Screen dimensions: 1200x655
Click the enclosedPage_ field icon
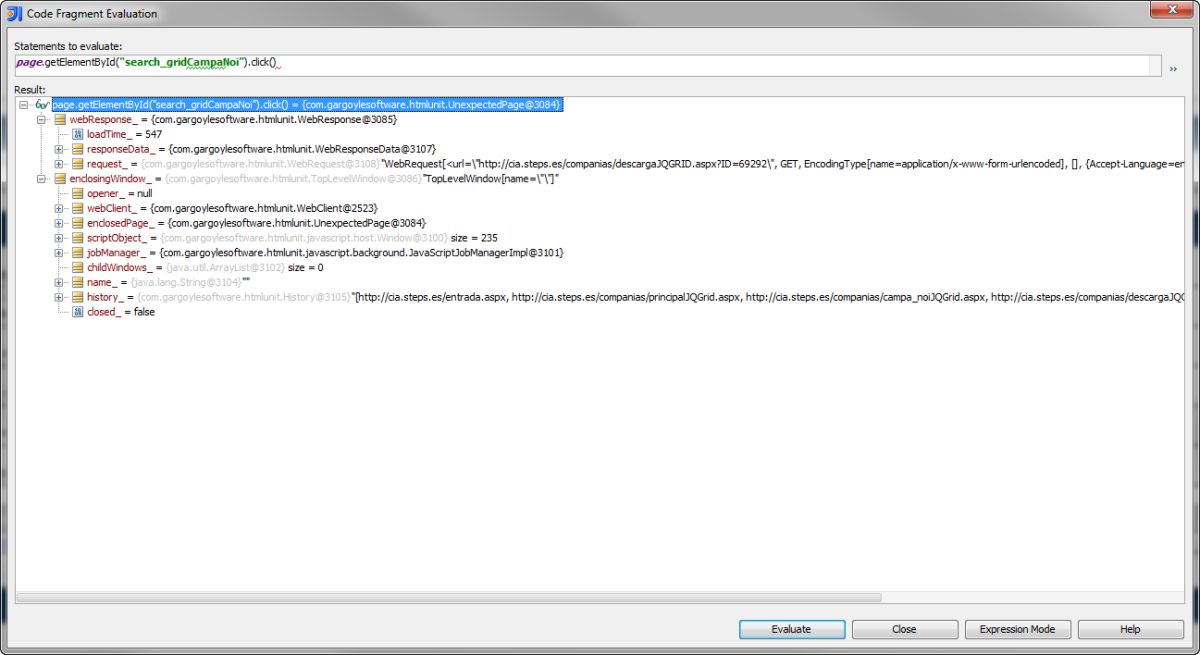coord(77,223)
